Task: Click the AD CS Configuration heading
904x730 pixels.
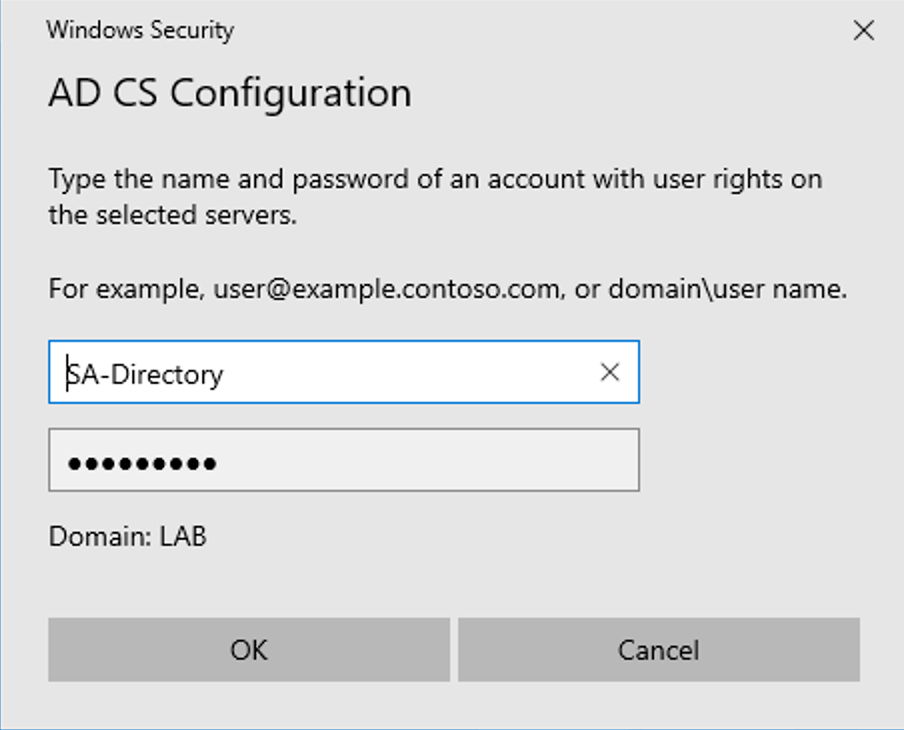Action: click(x=229, y=93)
